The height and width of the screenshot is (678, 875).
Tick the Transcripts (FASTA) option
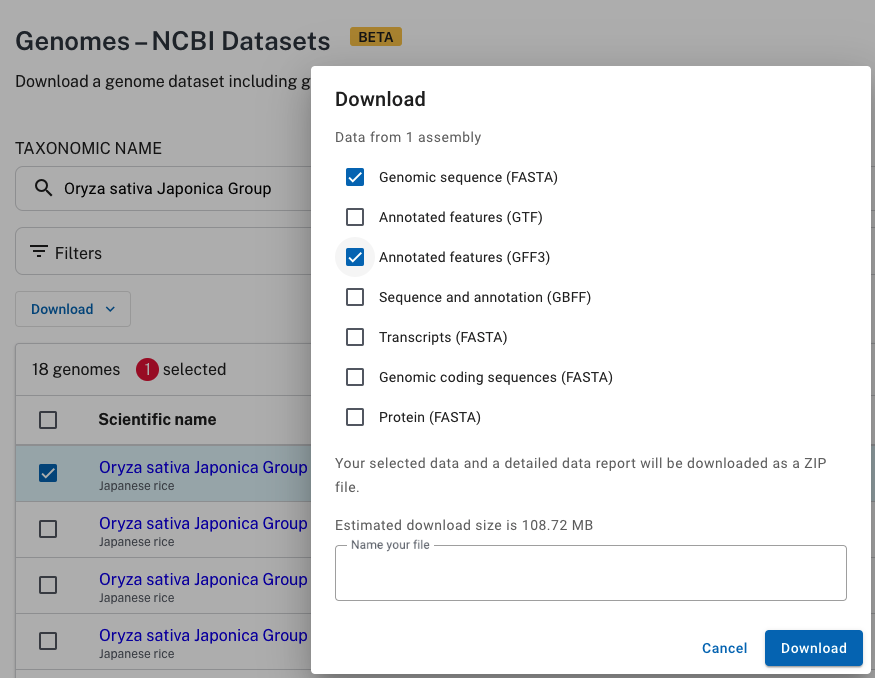[355, 337]
